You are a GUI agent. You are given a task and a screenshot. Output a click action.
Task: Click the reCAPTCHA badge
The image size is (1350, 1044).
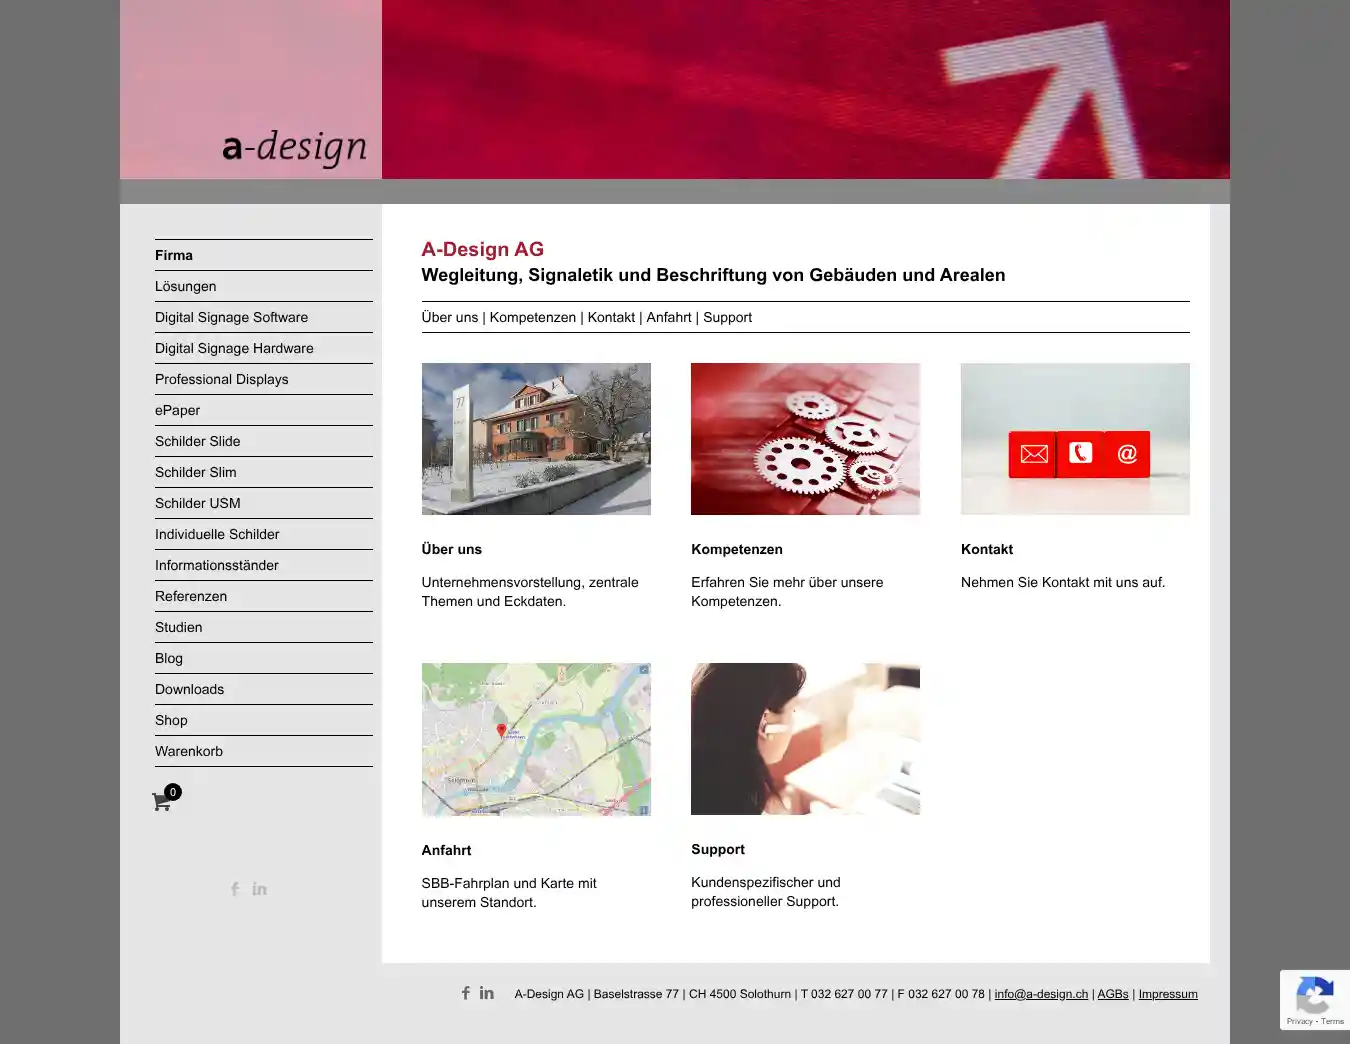pos(1314,999)
